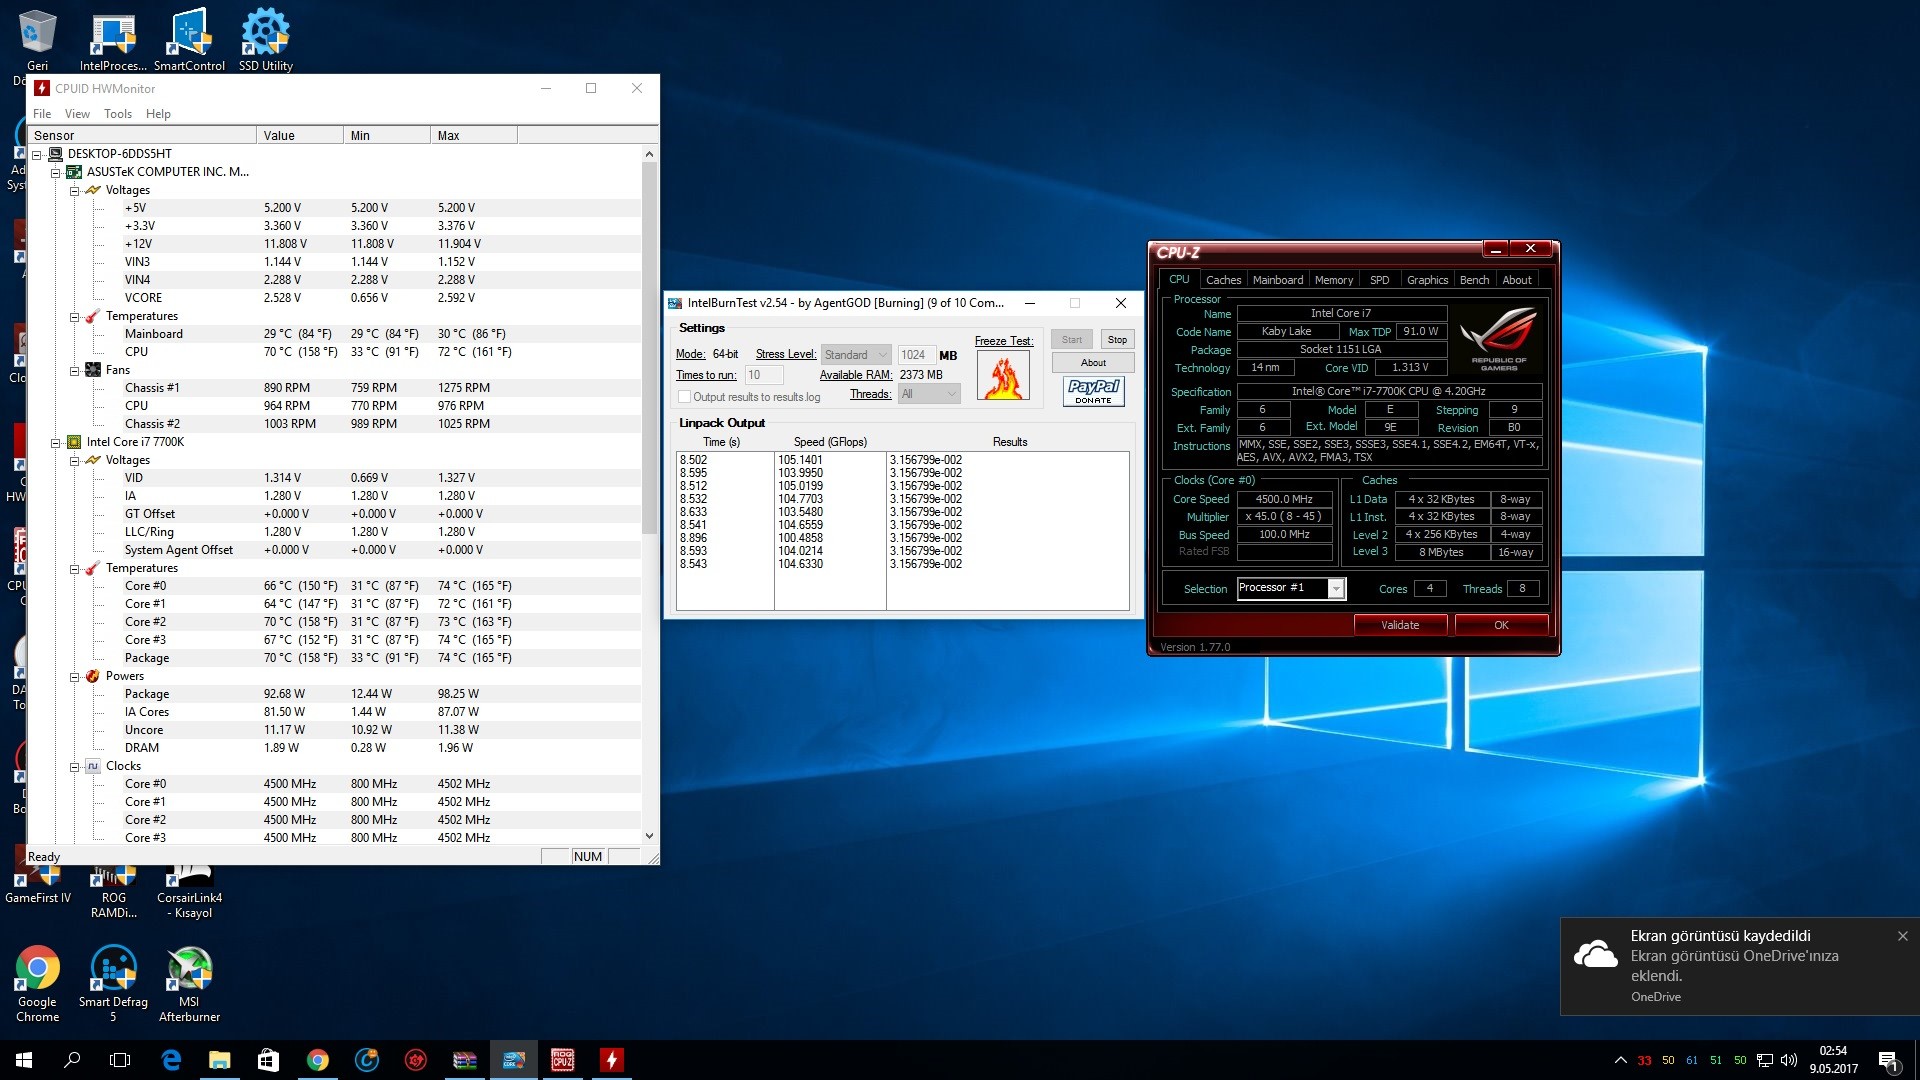Viewport: 1920px width, 1080px height.
Task: Switch to the SPD tab in CPU-Z
Action: [1379, 280]
